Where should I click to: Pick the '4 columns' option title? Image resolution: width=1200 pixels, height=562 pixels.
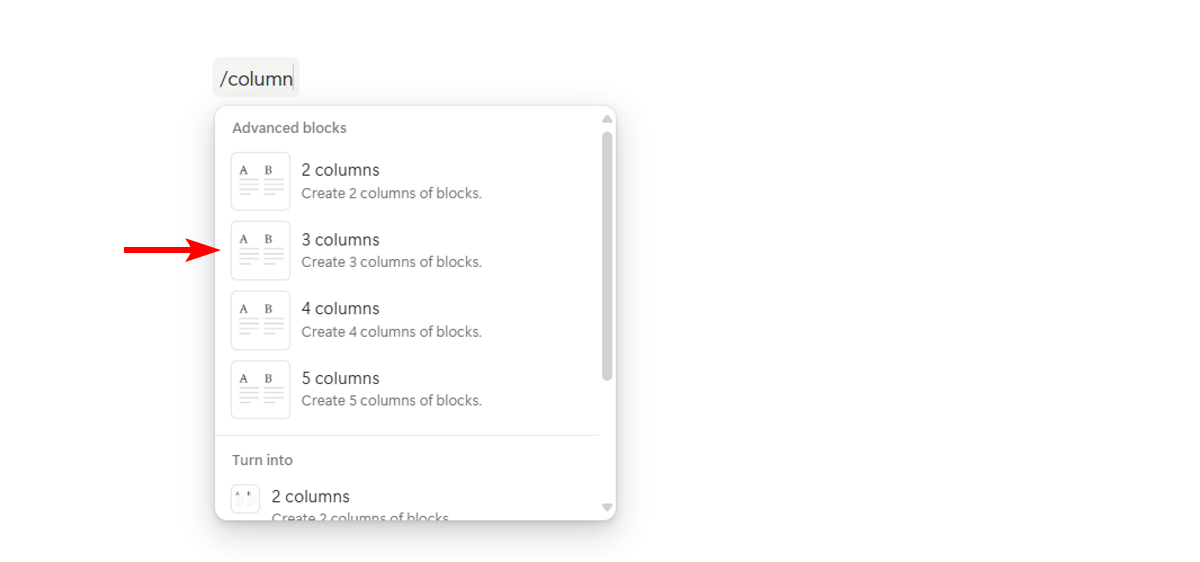coord(340,308)
